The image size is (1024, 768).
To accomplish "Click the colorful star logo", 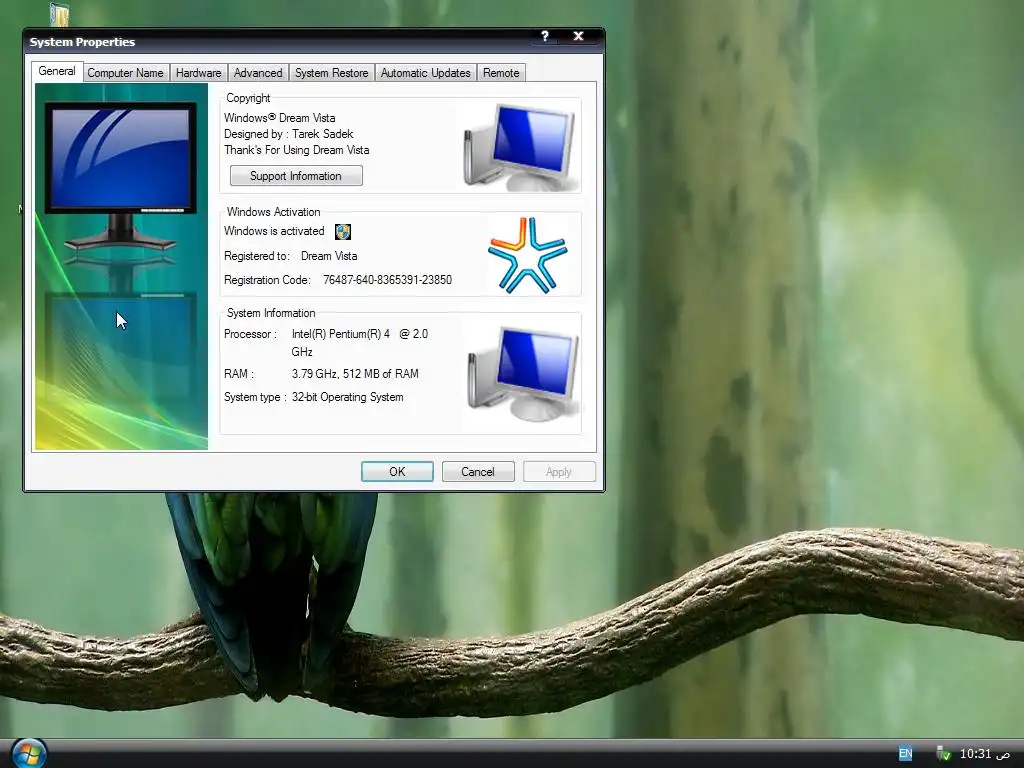I will (x=528, y=255).
